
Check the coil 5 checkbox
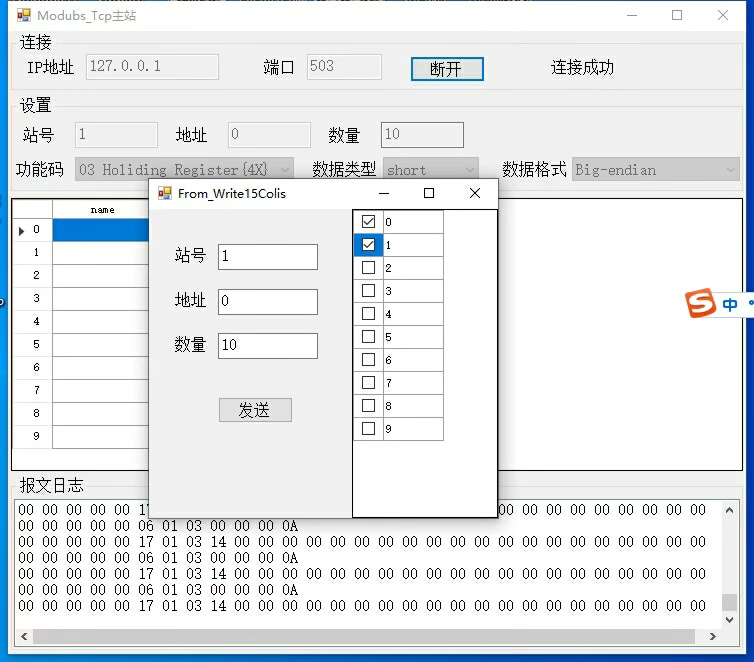(x=368, y=337)
